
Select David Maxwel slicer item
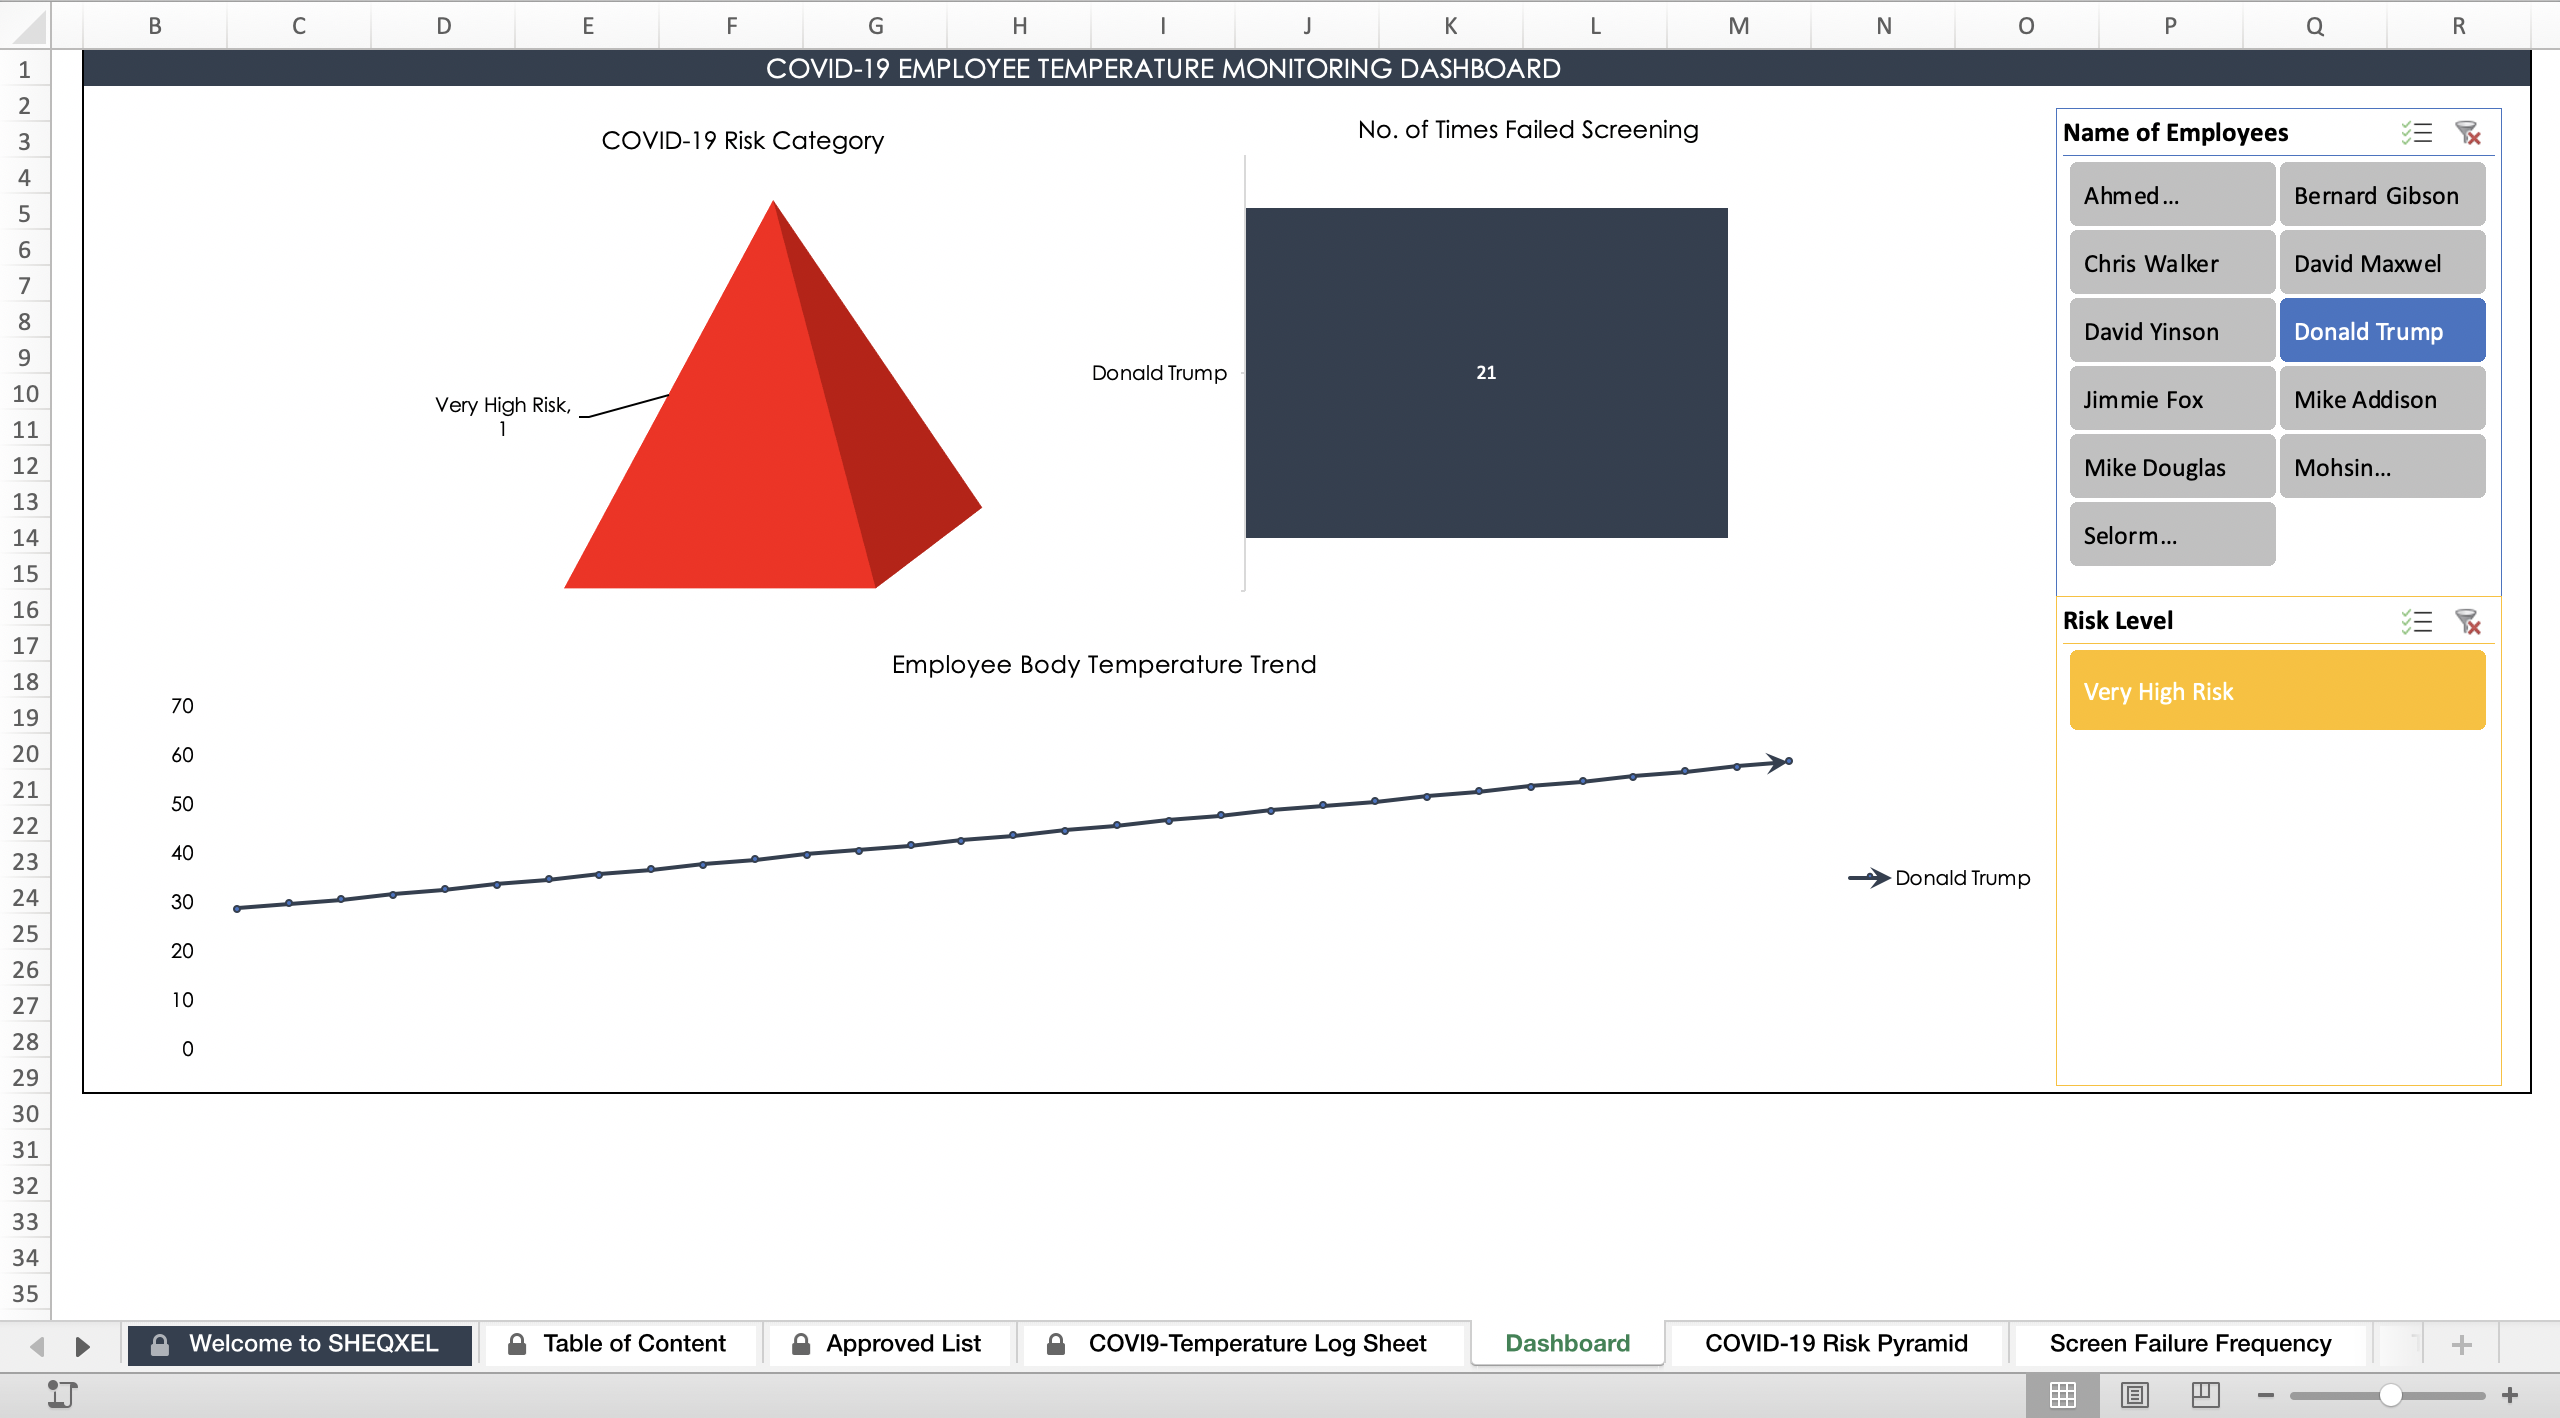point(2382,263)
